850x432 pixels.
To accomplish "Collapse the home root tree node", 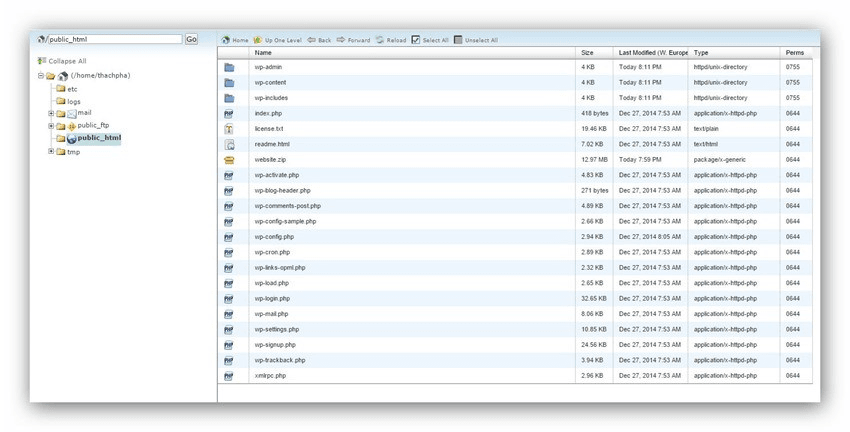I will point(41,75).
